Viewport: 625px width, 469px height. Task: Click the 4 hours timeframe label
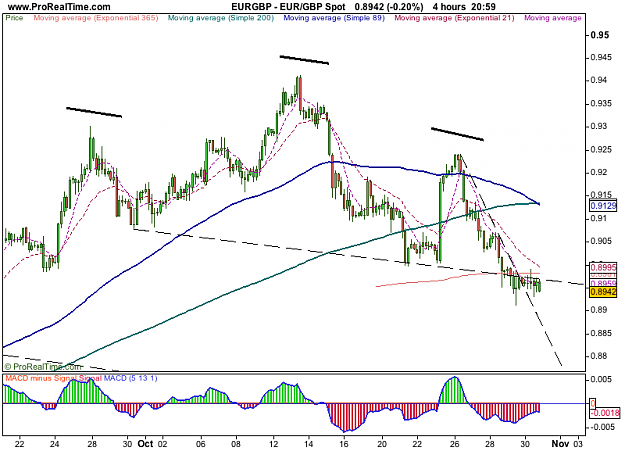coord(449,7)
